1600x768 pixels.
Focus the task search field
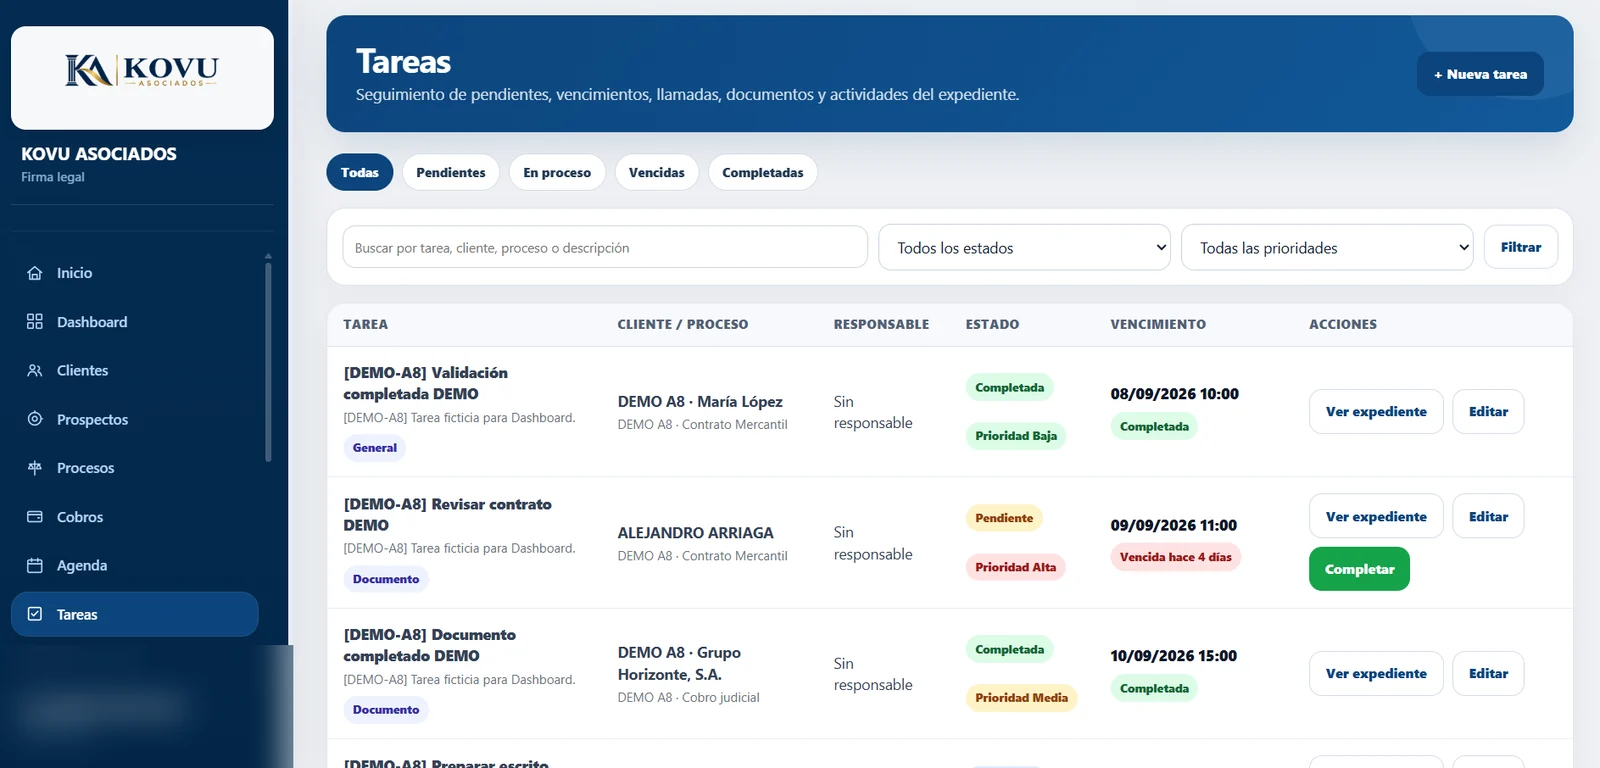click(x=605, y=247)
